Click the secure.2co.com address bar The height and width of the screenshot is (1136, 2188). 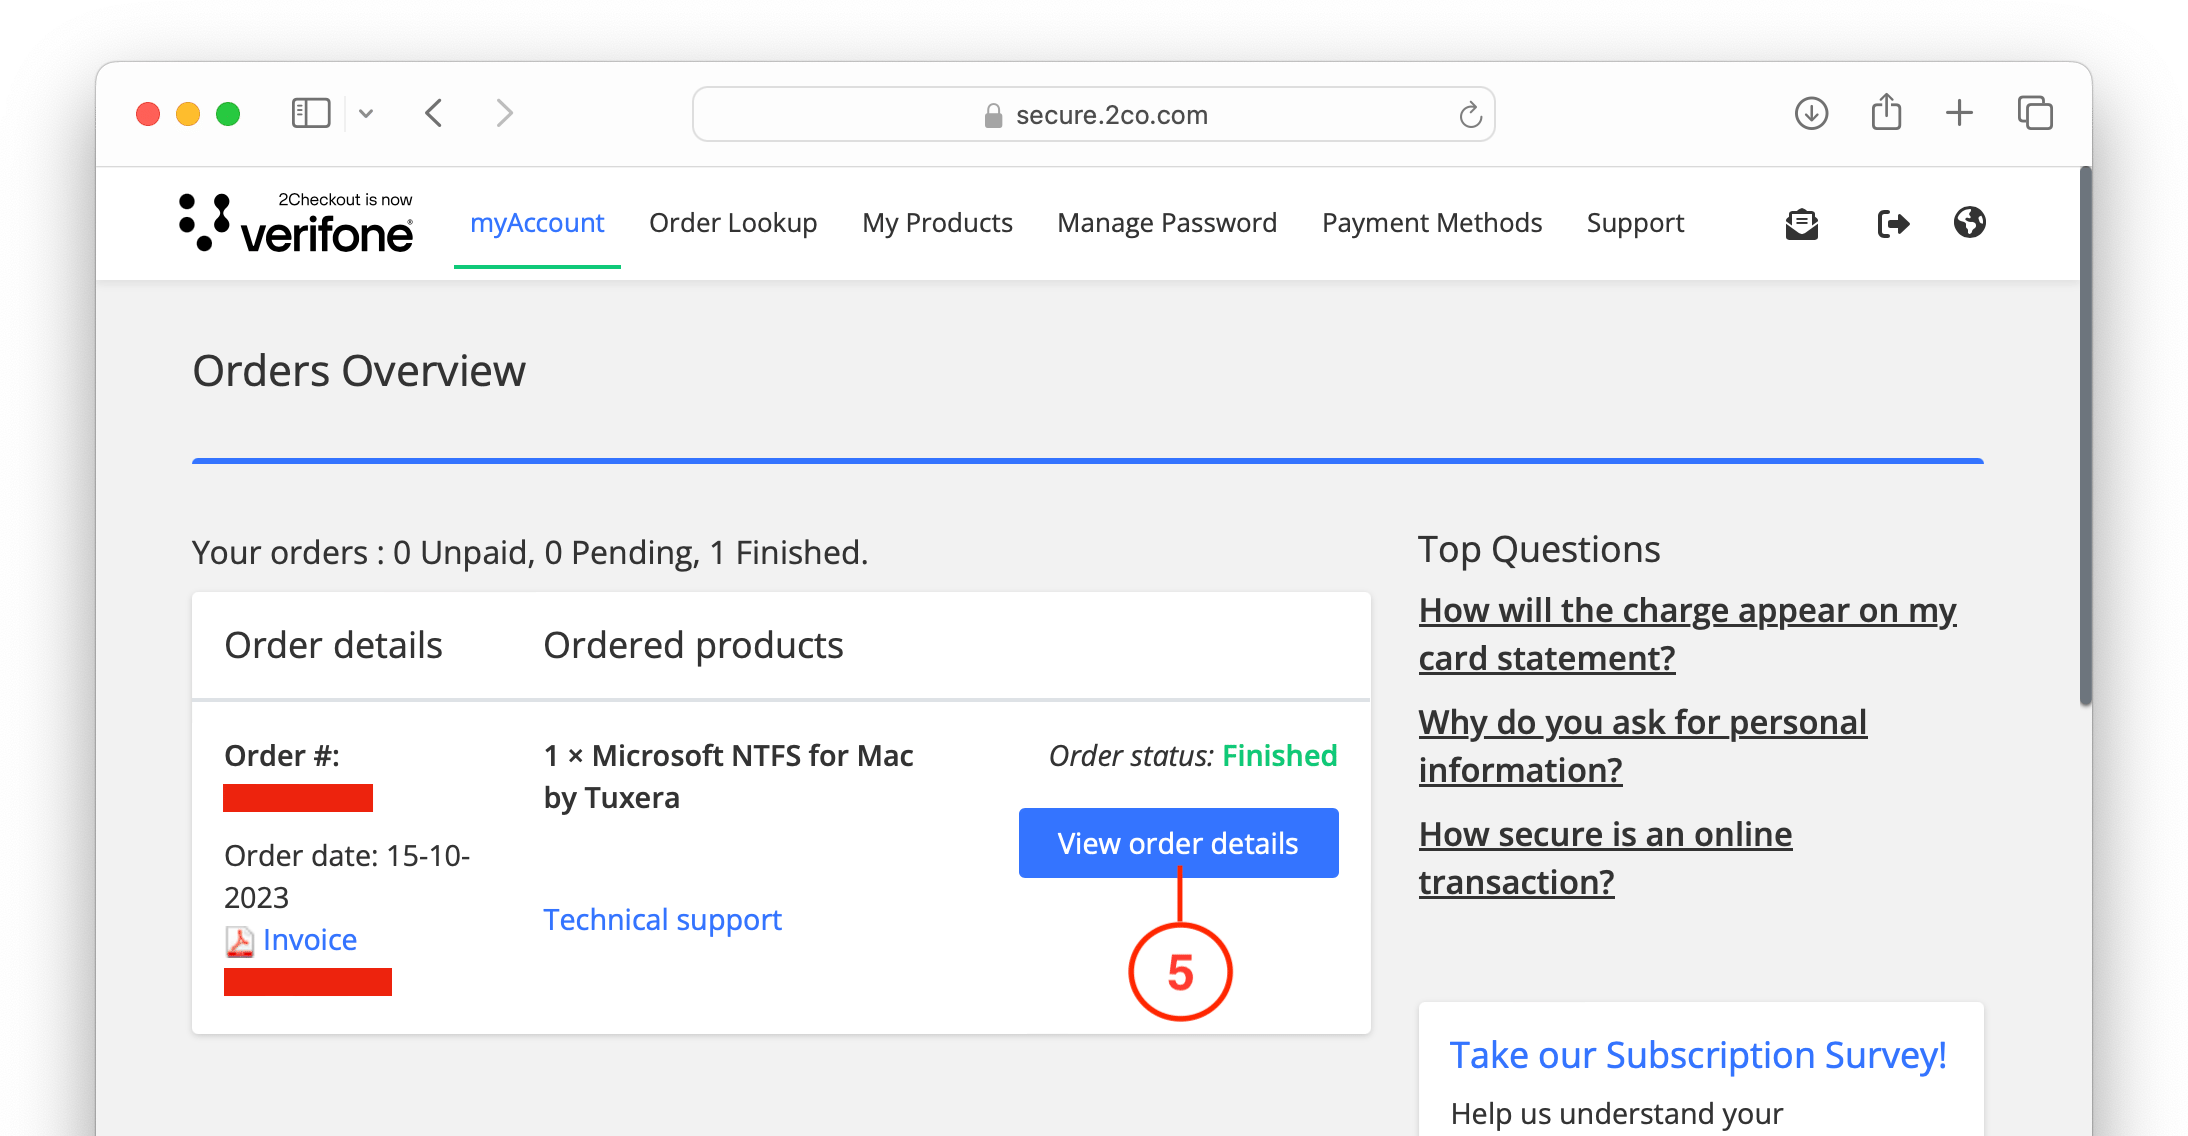coord(1094,115)
